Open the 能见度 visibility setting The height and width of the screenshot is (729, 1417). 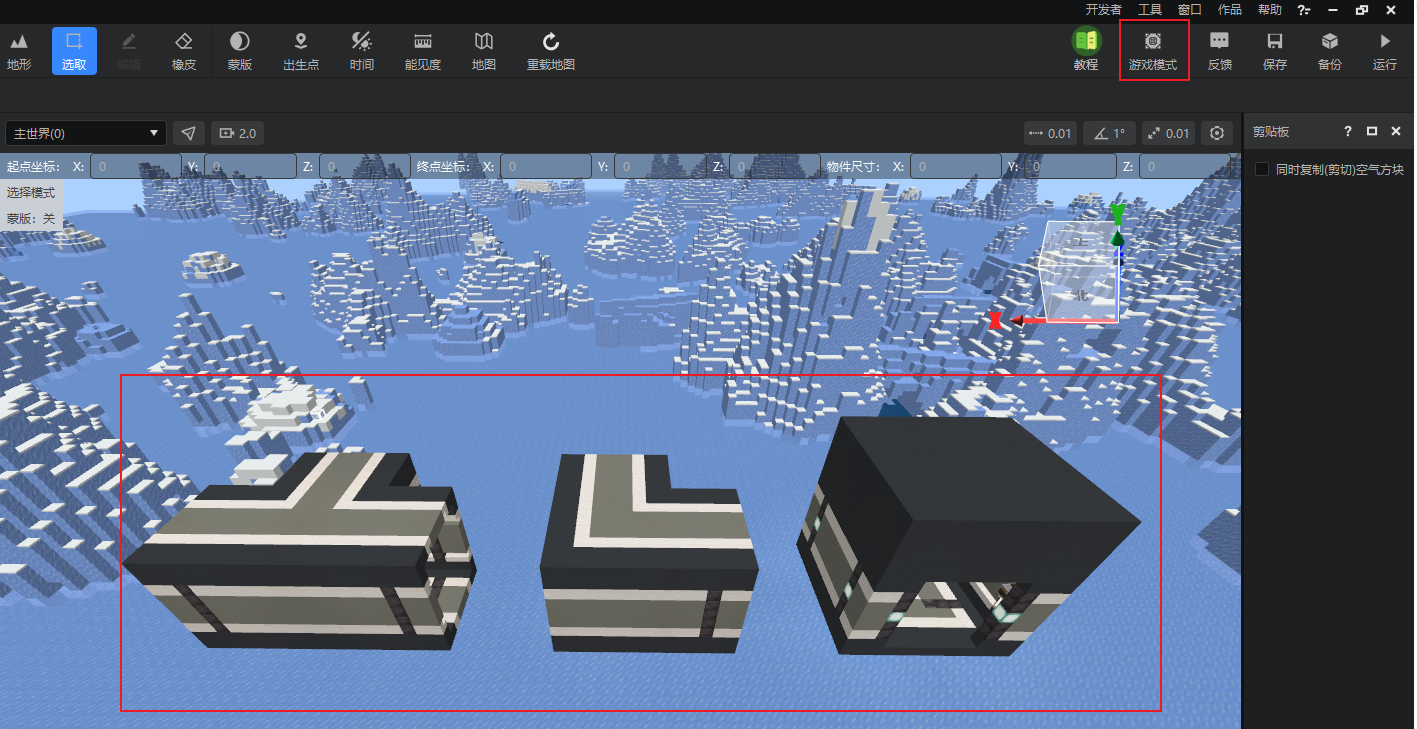tap(423, 51)
